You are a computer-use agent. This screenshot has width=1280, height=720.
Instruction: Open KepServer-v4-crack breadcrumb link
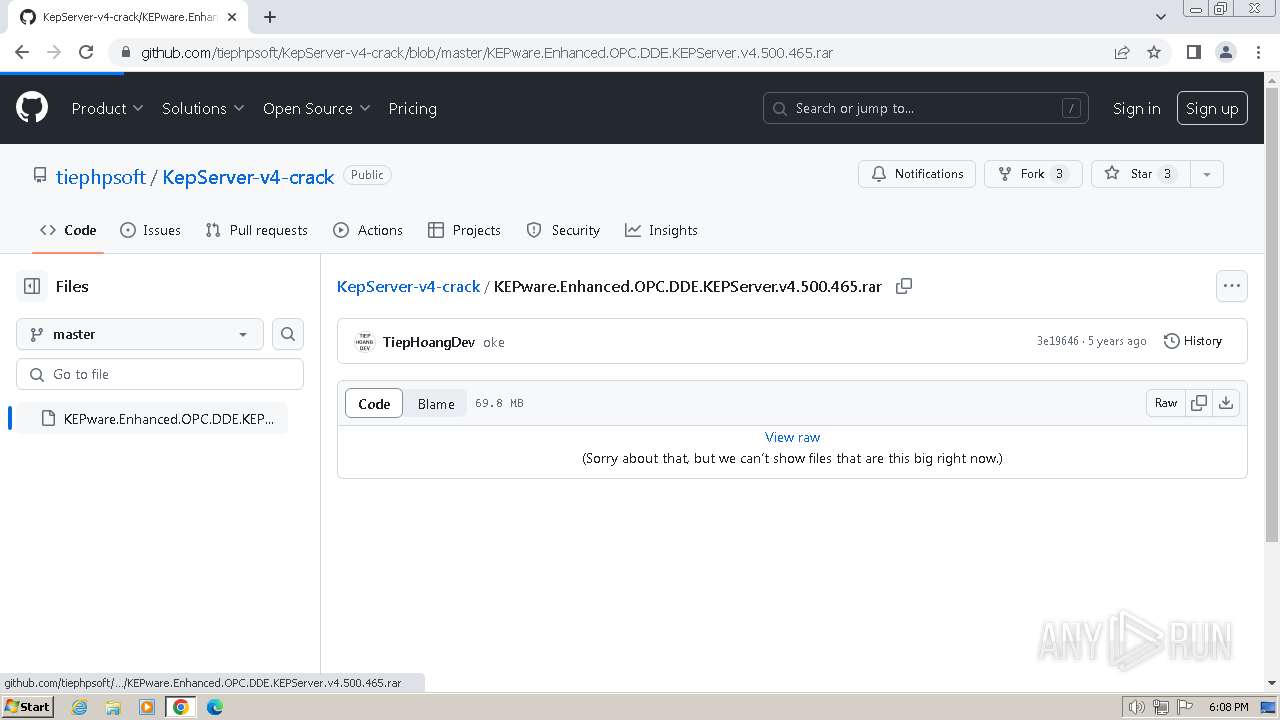coord(408,286)
